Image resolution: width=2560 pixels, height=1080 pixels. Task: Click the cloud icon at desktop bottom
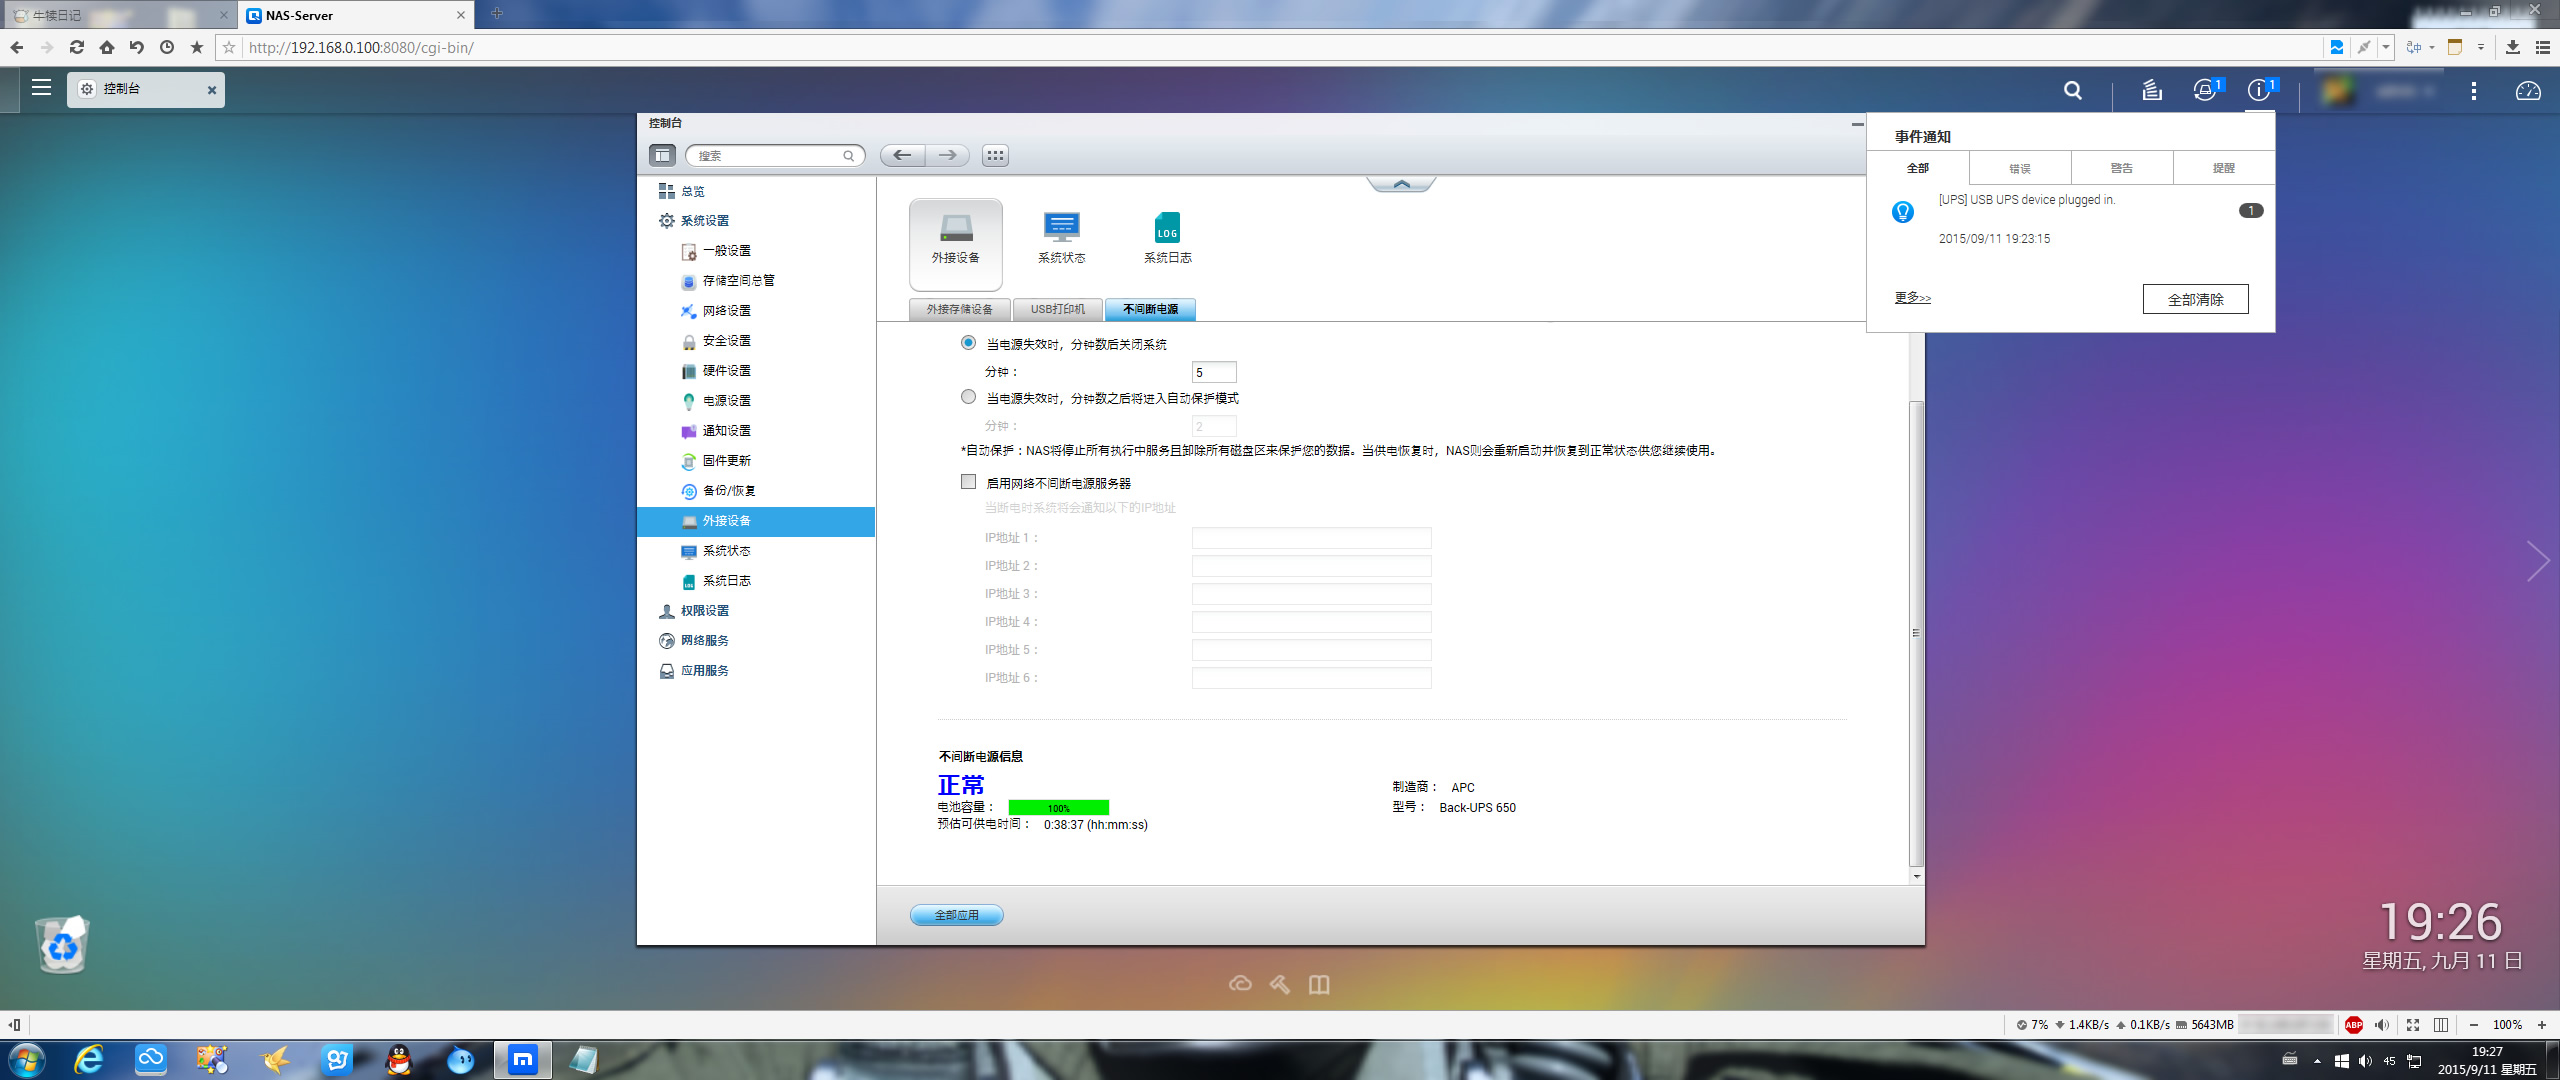point(1240,984)
